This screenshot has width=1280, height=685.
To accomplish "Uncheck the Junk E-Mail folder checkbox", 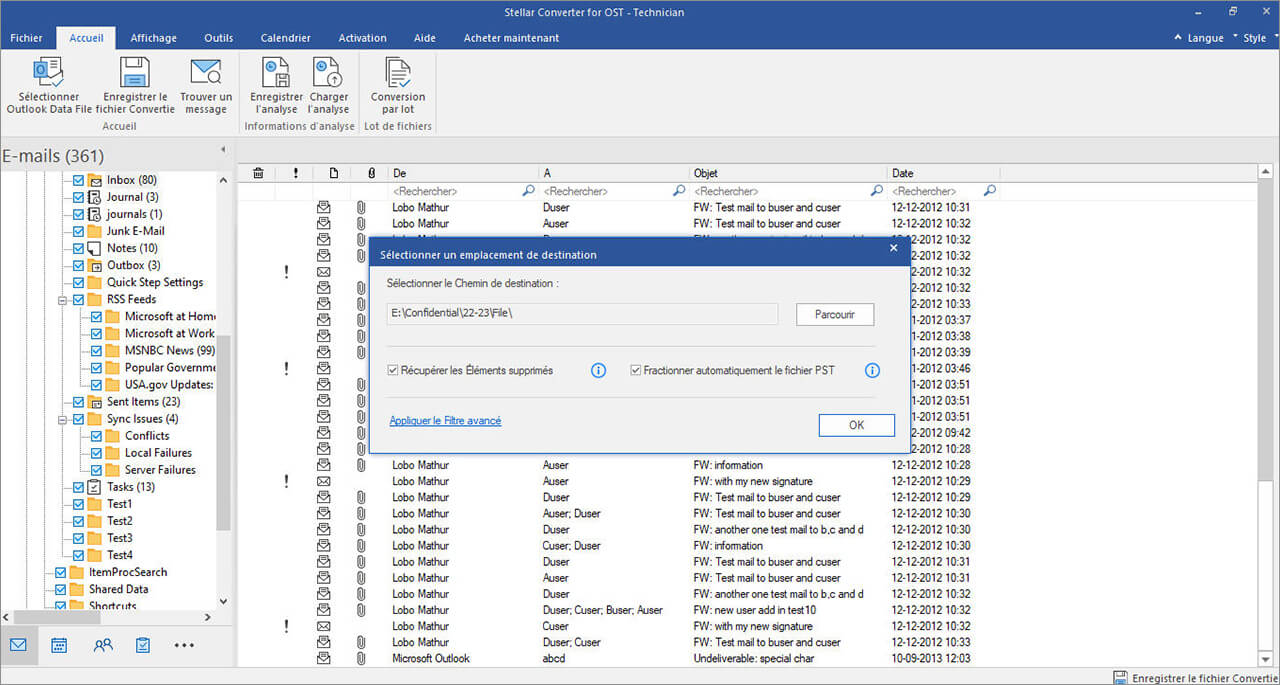I will click(x=78, y=231).
